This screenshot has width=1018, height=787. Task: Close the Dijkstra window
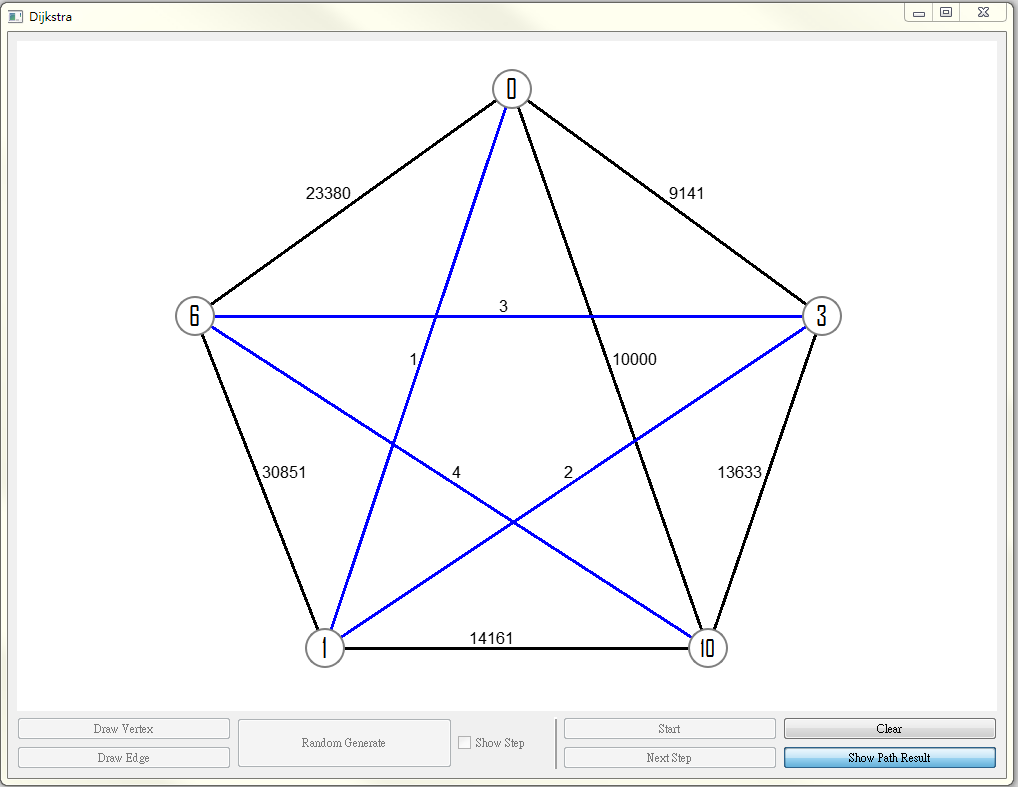click(984, 12)
